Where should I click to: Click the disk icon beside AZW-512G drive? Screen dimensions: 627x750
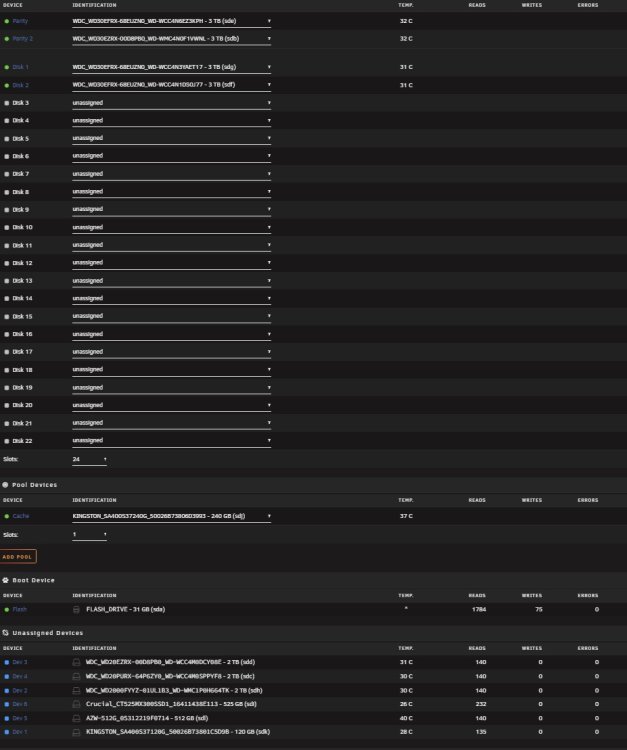pos(76,718)
